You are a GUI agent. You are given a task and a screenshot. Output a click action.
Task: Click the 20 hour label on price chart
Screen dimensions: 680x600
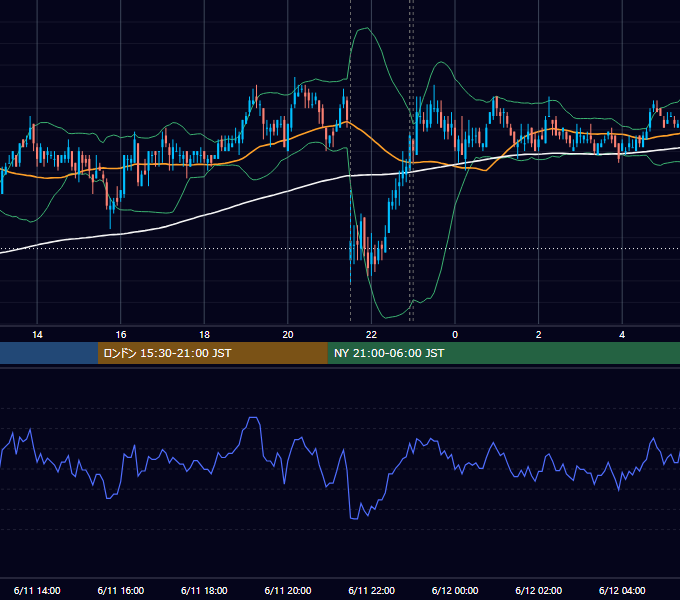pos(288,335)
